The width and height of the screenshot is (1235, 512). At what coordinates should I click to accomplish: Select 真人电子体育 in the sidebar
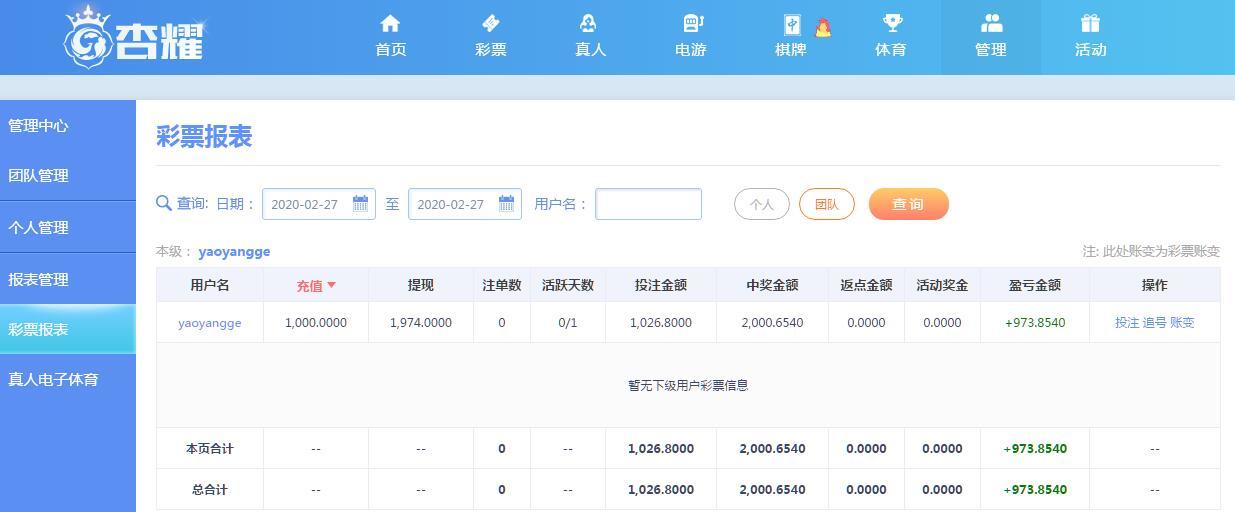[x=68, y=379]
